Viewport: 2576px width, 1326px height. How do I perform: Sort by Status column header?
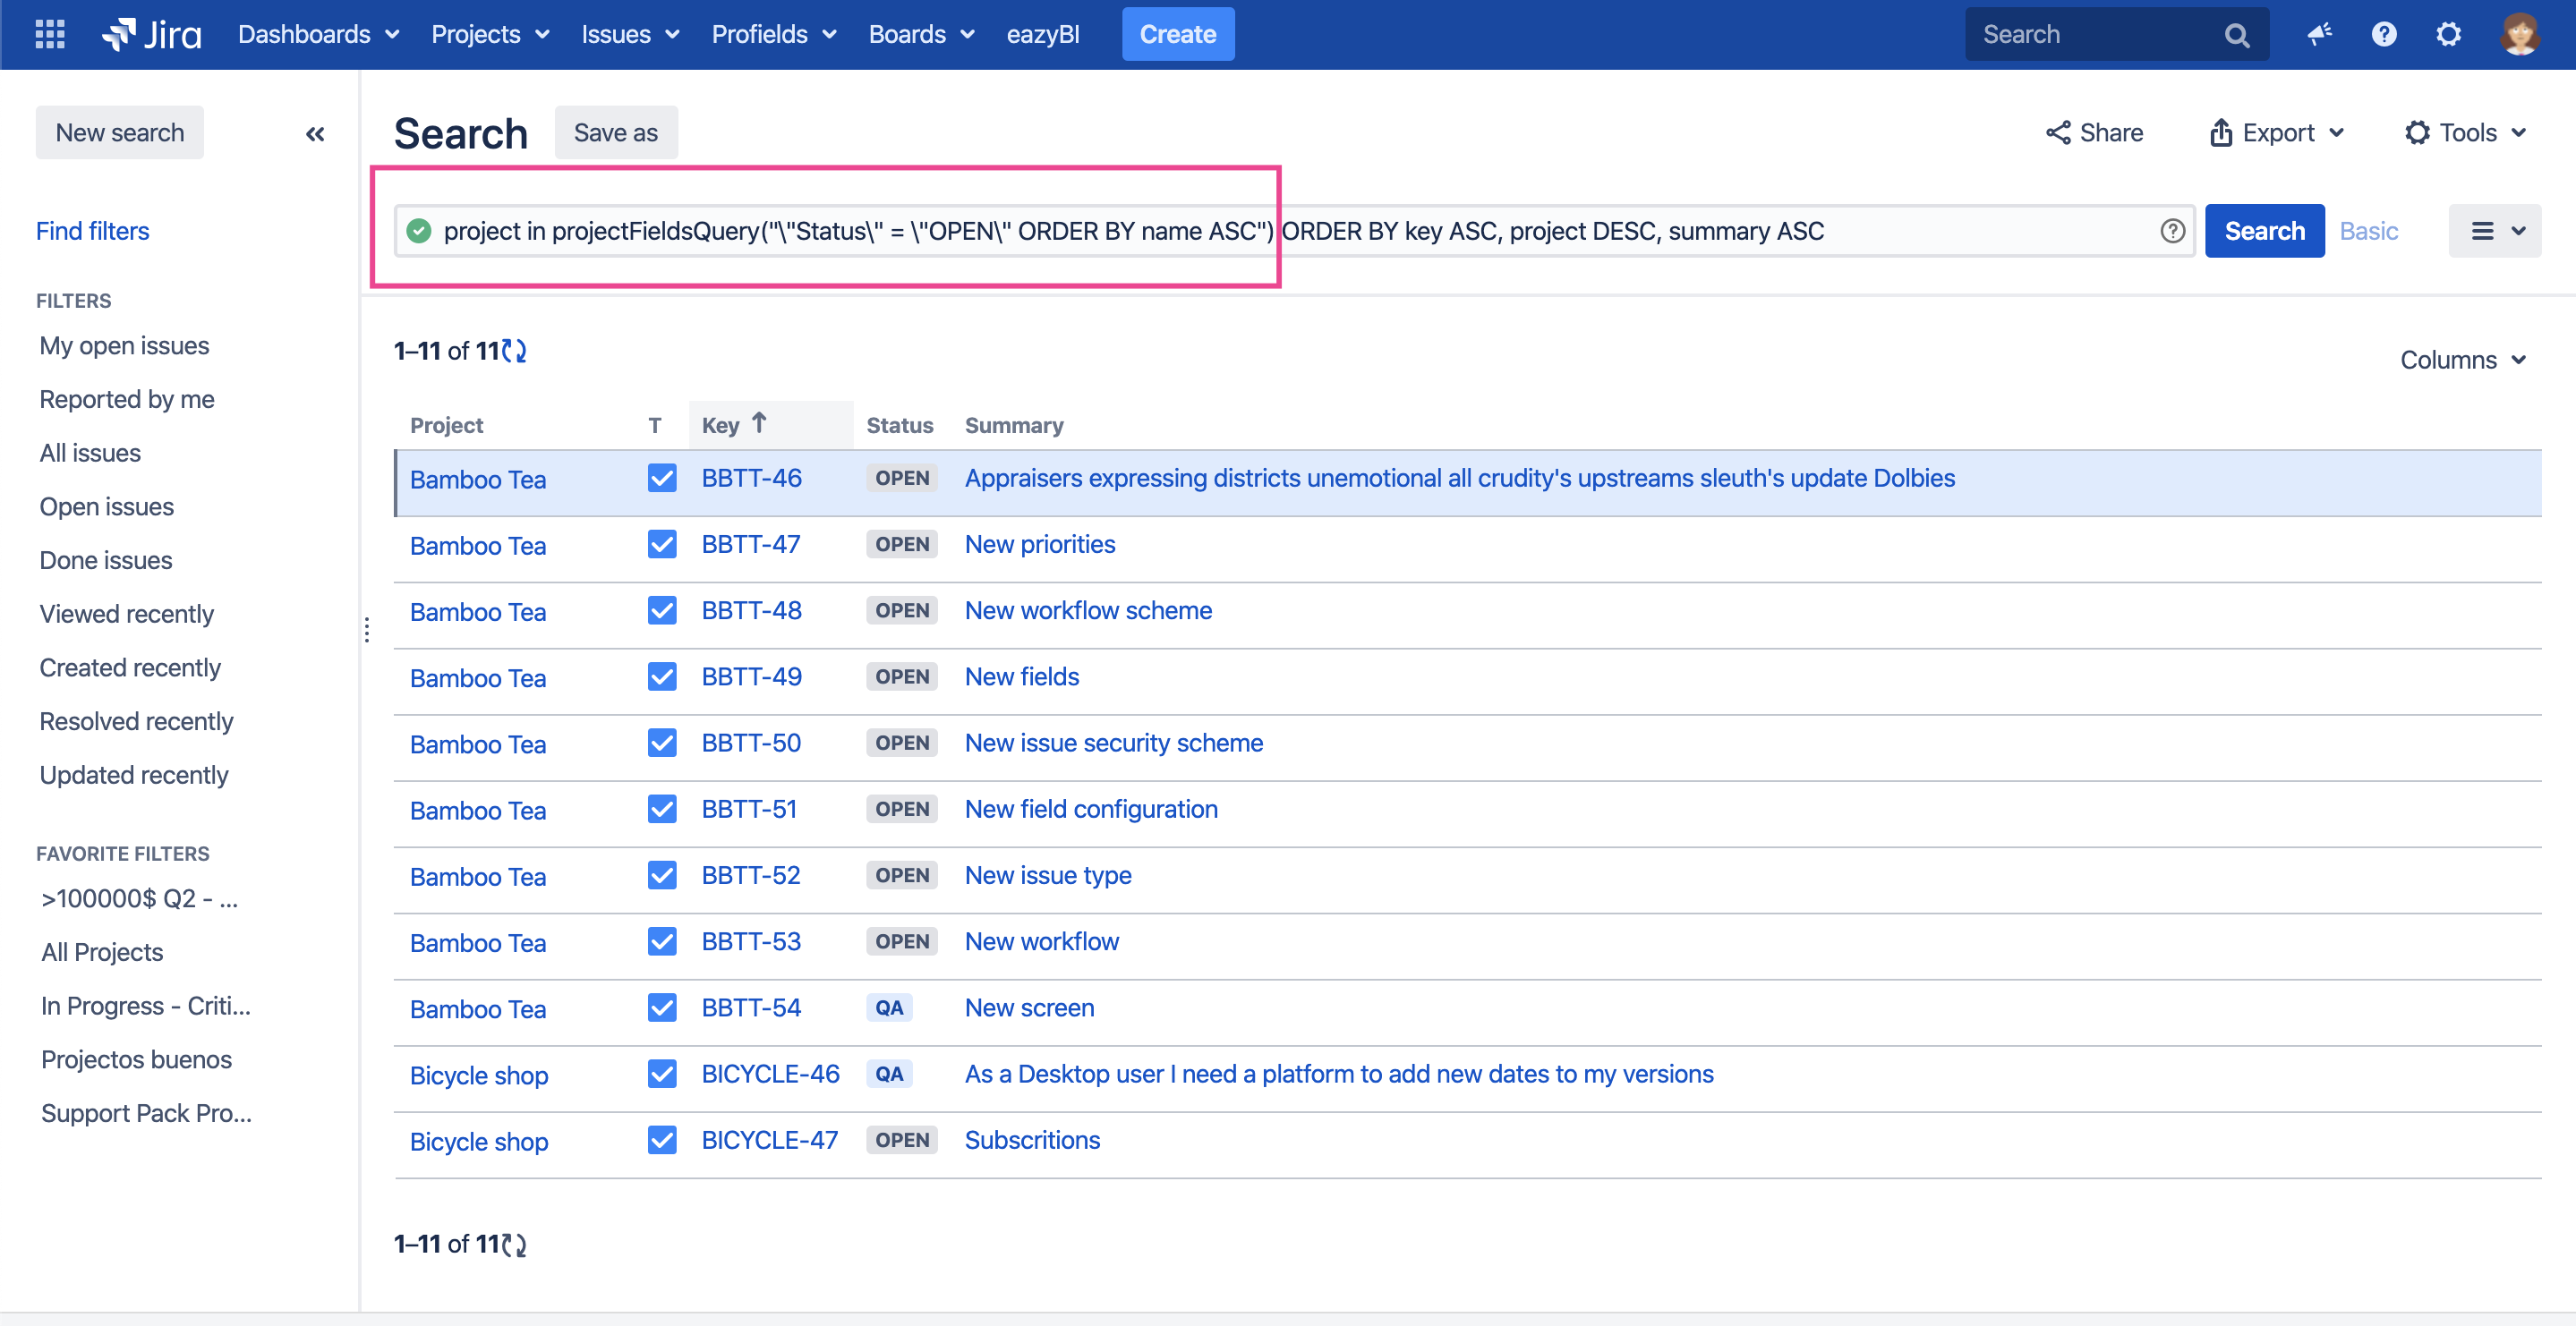[900, 425]
